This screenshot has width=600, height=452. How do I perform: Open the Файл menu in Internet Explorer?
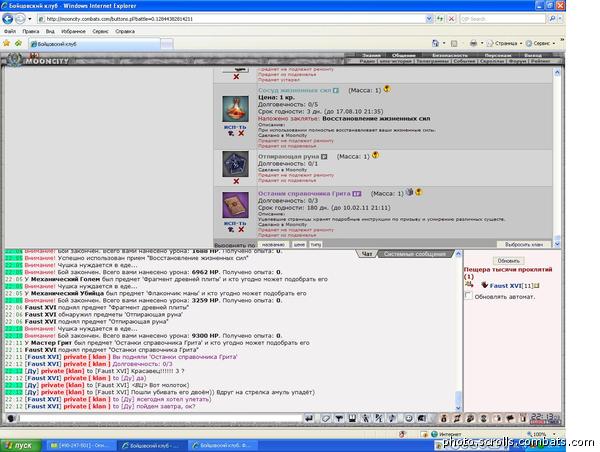click(10, 31)
